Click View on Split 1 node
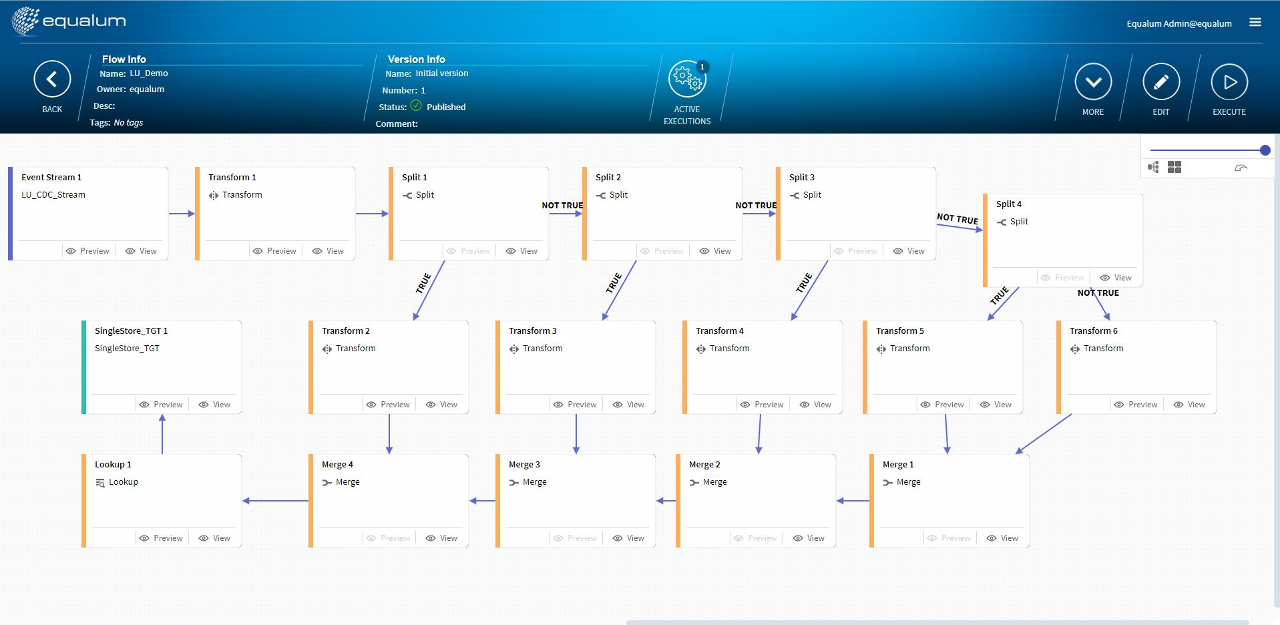 click(522, 251)
